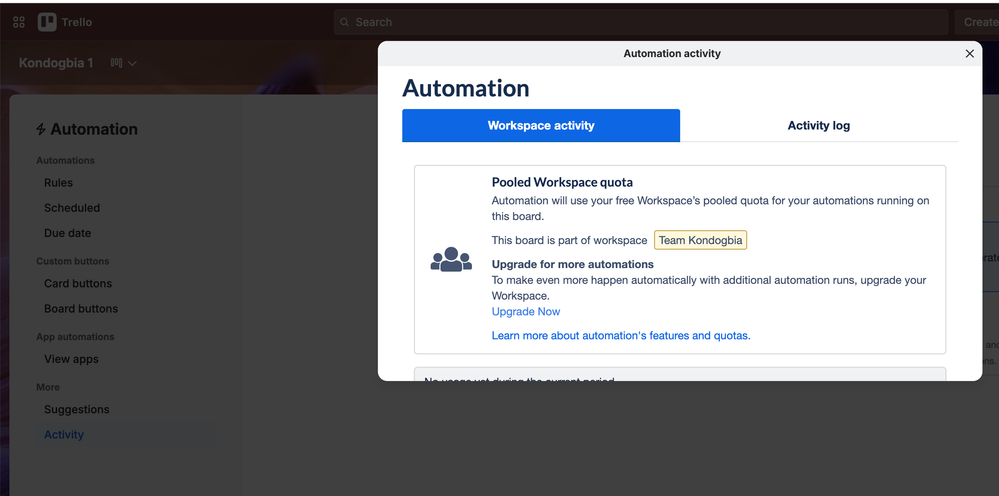Click the Pooled Workspace quota heading
This screenshot has height=496, width=999.
click(x=562, y=182)
